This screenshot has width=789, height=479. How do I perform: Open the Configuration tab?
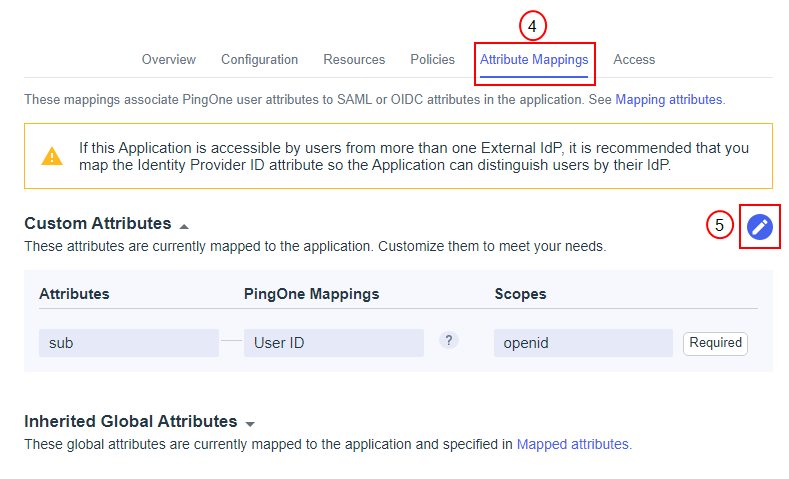pyautogui.click(x=260, y=59)
